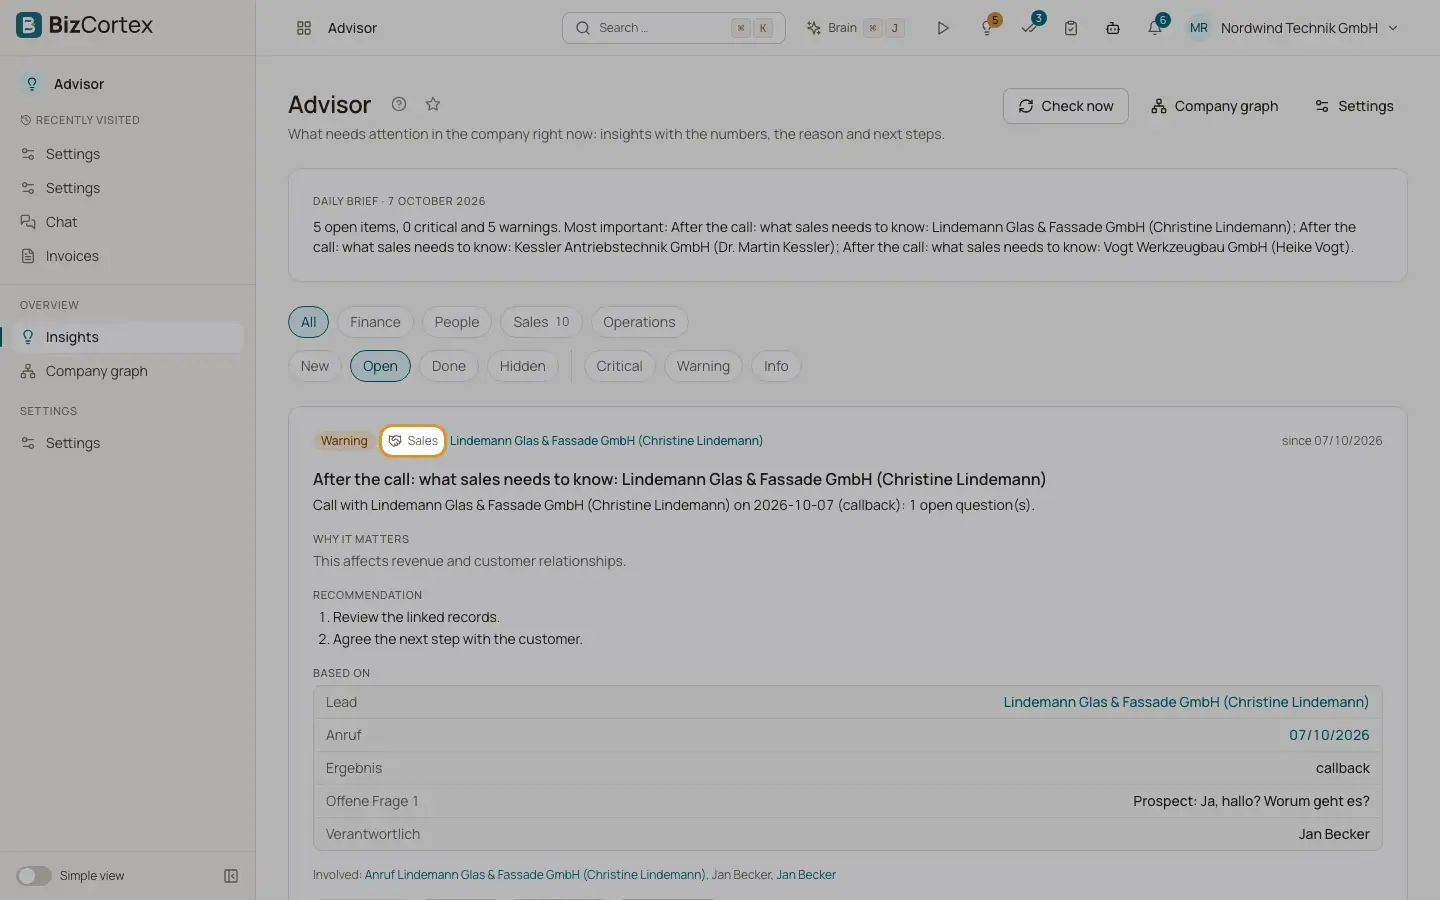This screenshot has width=1440, height=900.
Task: Click the clipboard checklist icon
Action: click(x=1071, y=28)
